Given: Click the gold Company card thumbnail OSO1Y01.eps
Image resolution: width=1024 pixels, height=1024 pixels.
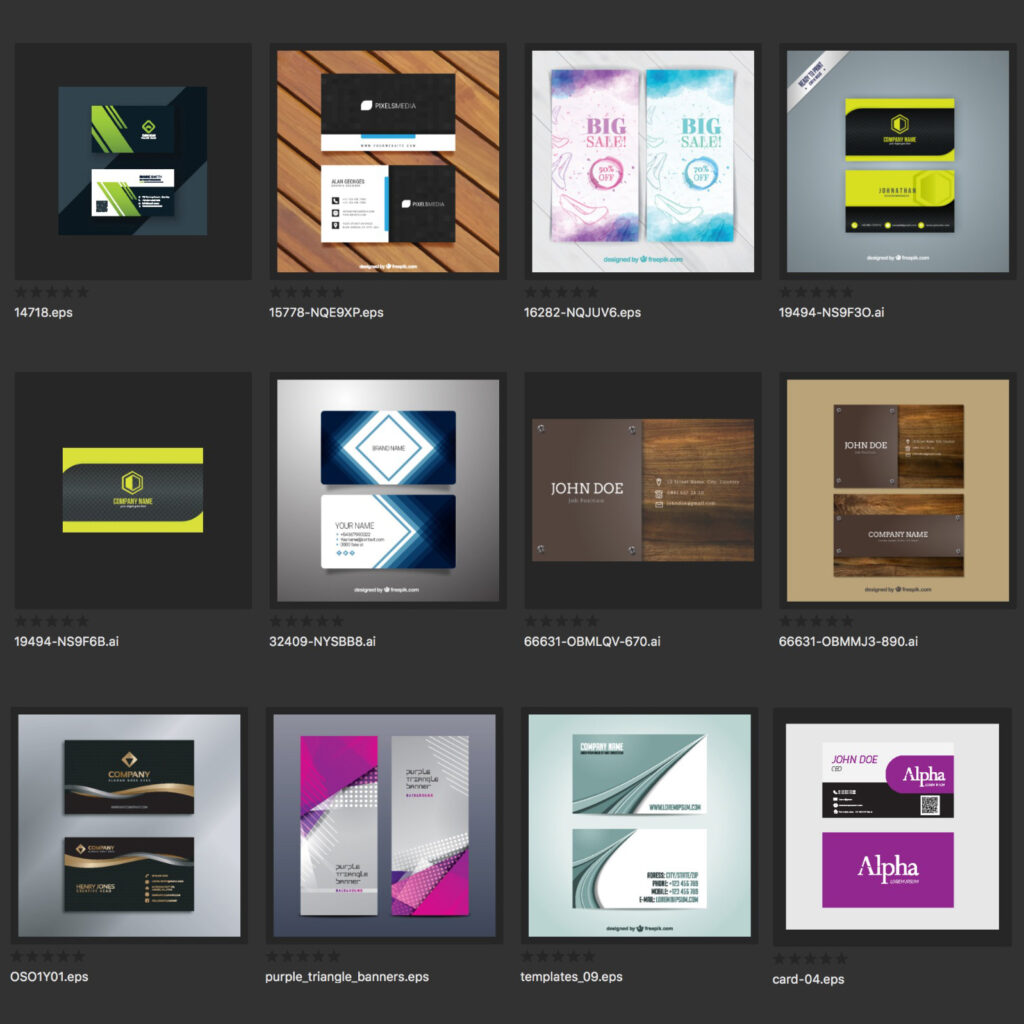Looking at the screenshot, I should point(129,825).
